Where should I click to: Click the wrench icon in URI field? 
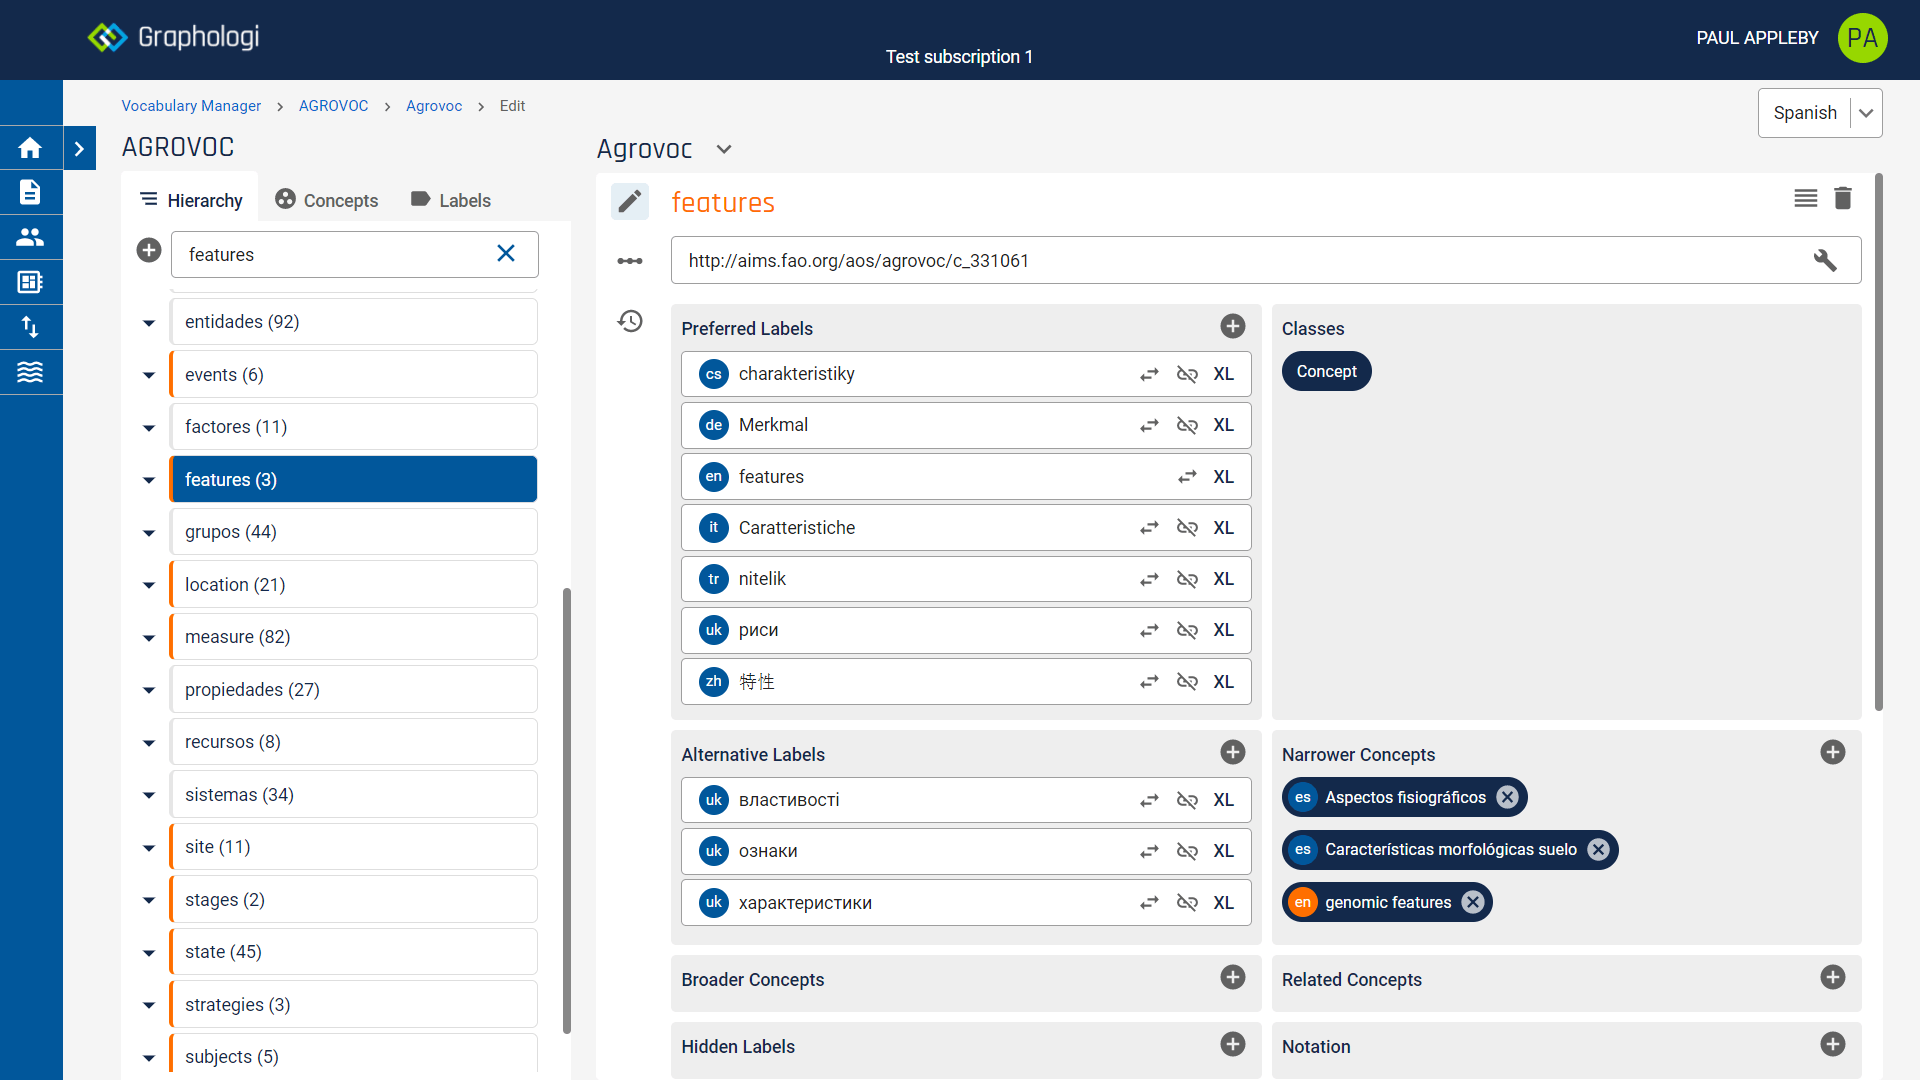[1825, 261]
